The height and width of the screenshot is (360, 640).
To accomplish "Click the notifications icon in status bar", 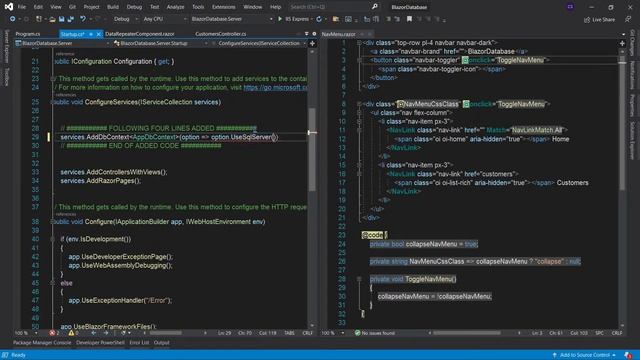I will coord(628,355).
